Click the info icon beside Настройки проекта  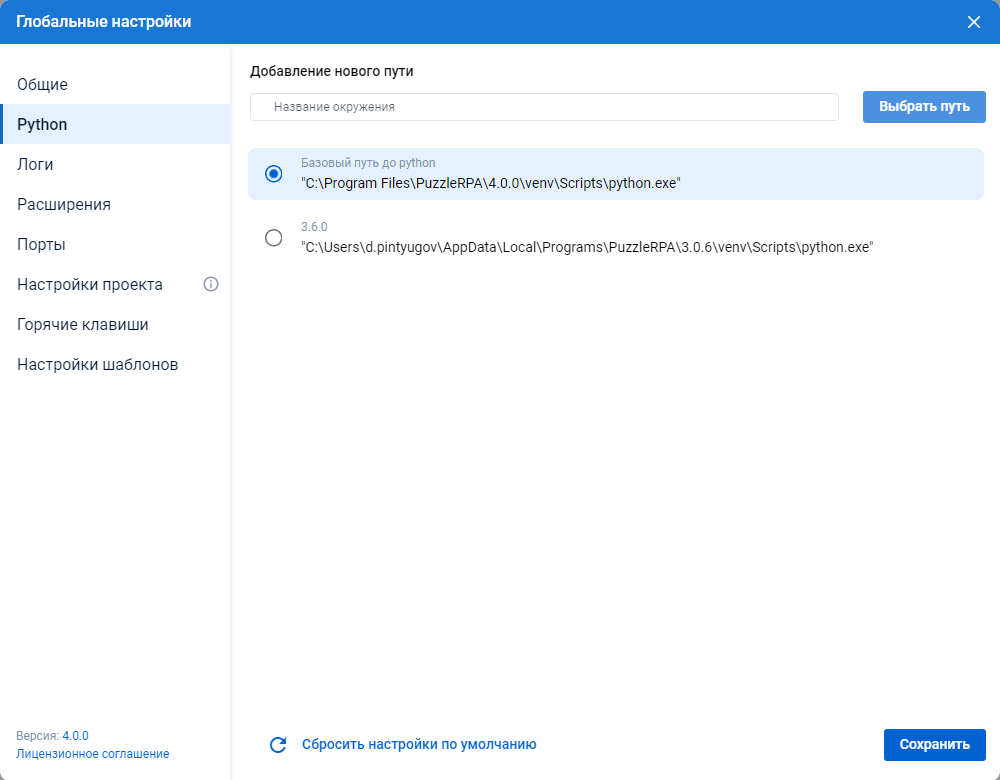210,284
